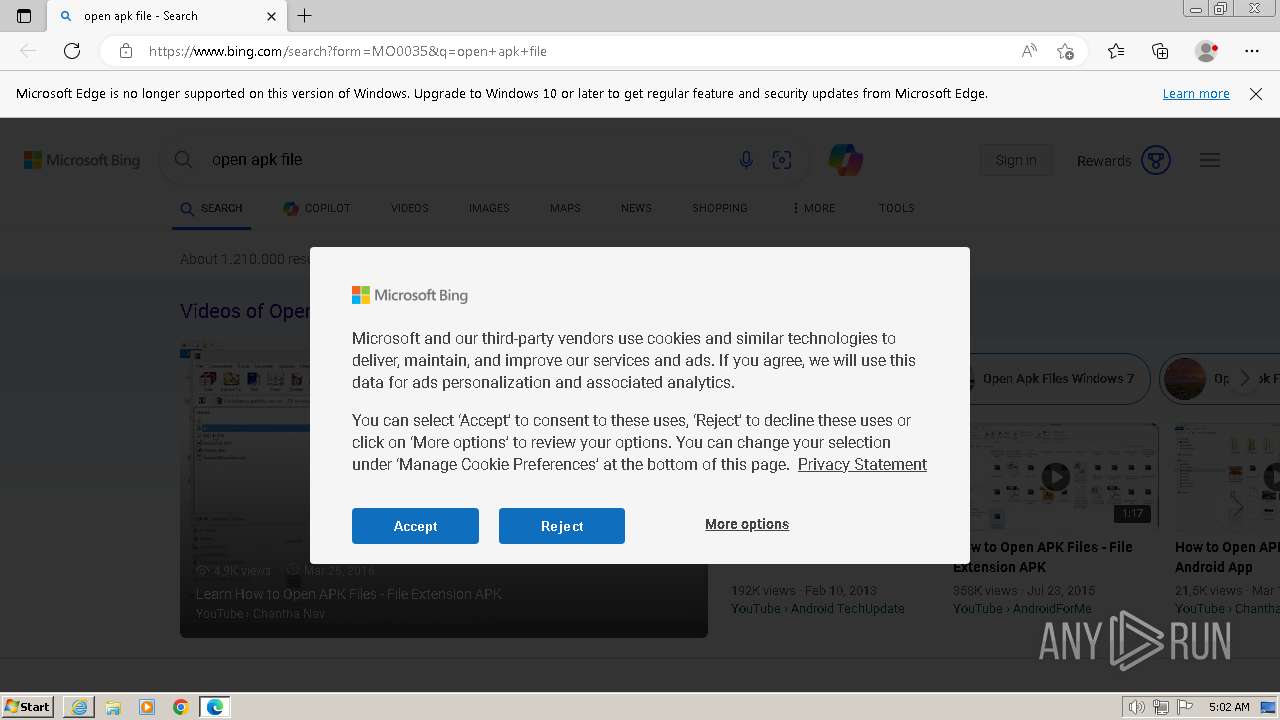This screenshot has width=1280, height=720.
Task: Switch to the MAPS tab
Action: pos(565,208)
